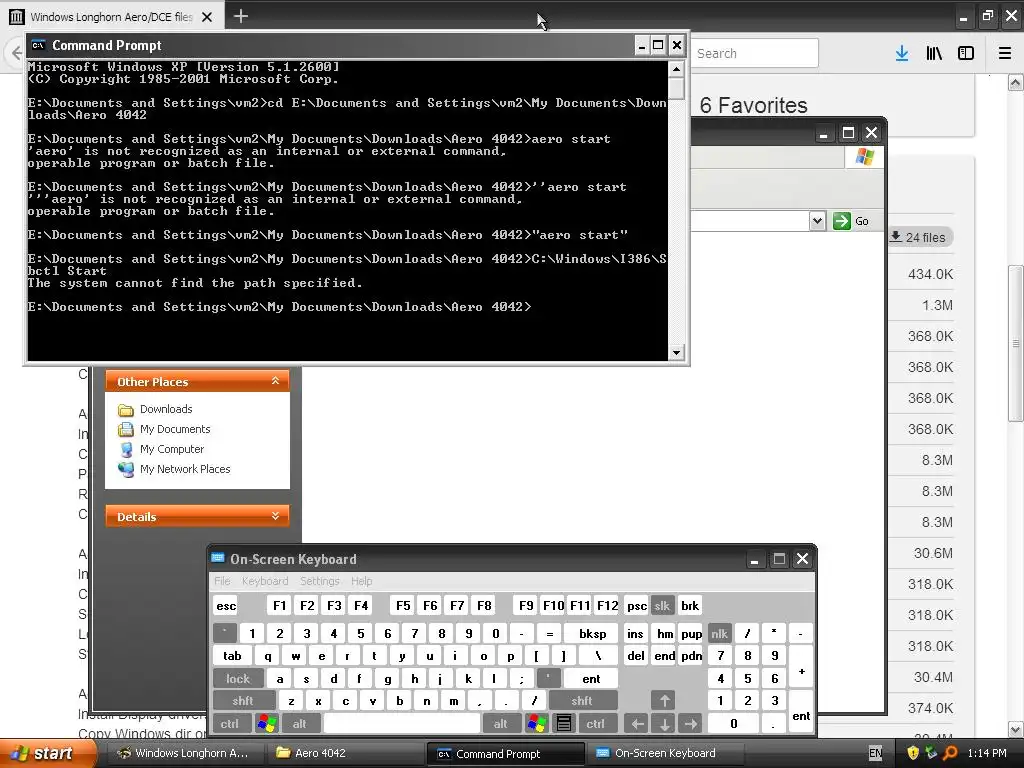
Task: Close the Windows Longhorn Aero tab
Action: point(207,17)
